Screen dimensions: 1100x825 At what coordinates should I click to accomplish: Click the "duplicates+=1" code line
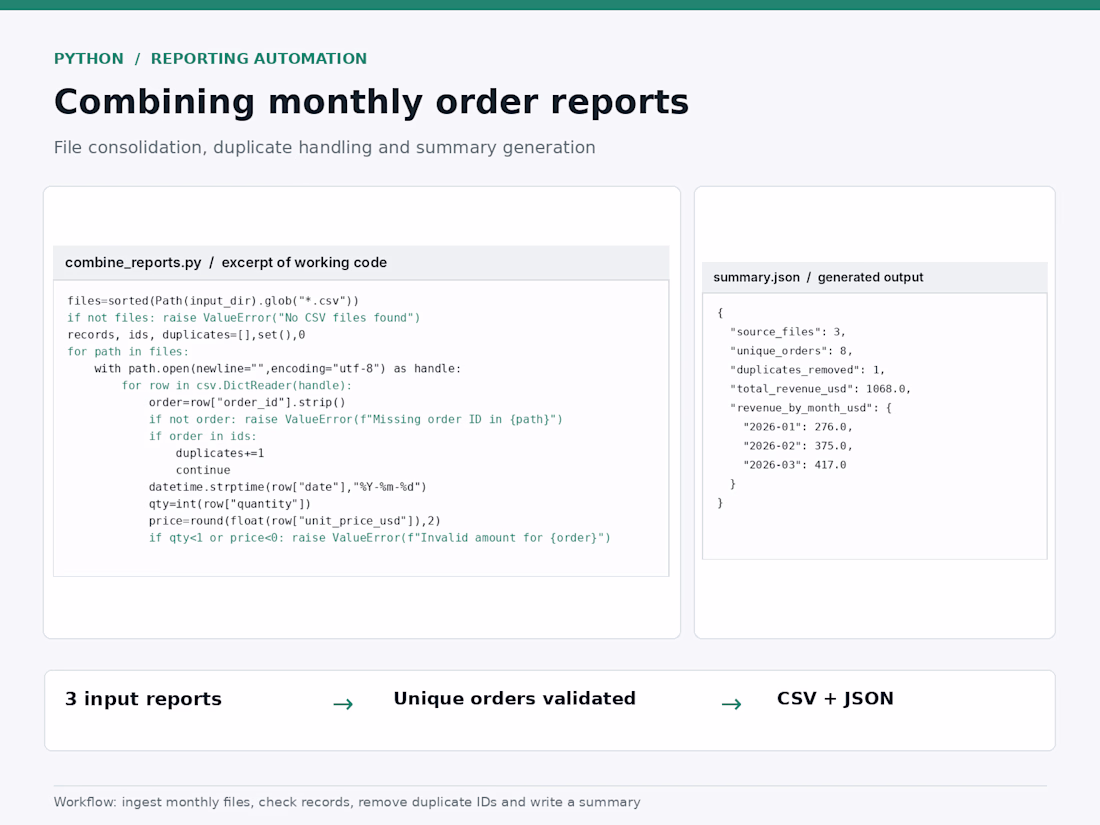(x=220, y=452)
